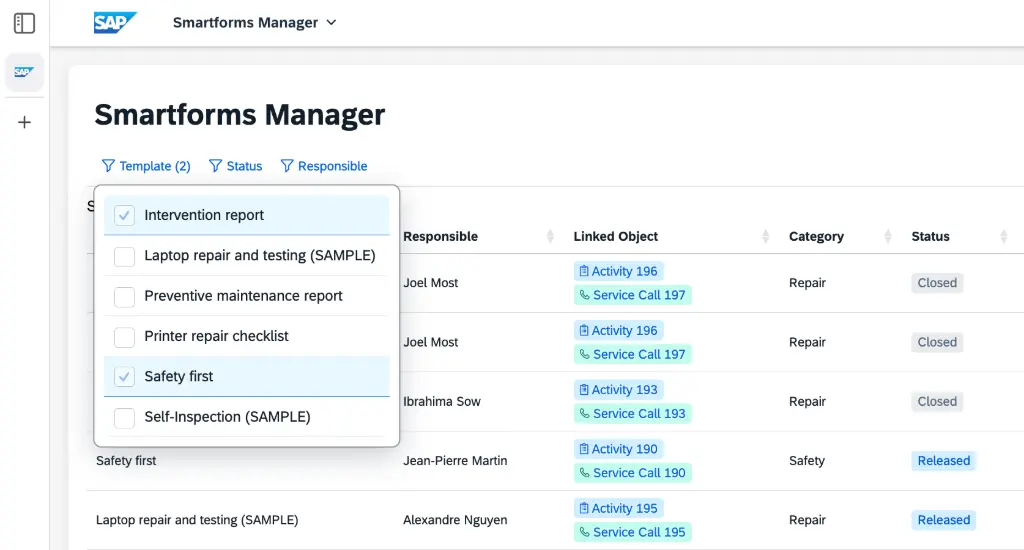Select Preventive maintenance report option label
The image size is (1024, 550).
243,296
